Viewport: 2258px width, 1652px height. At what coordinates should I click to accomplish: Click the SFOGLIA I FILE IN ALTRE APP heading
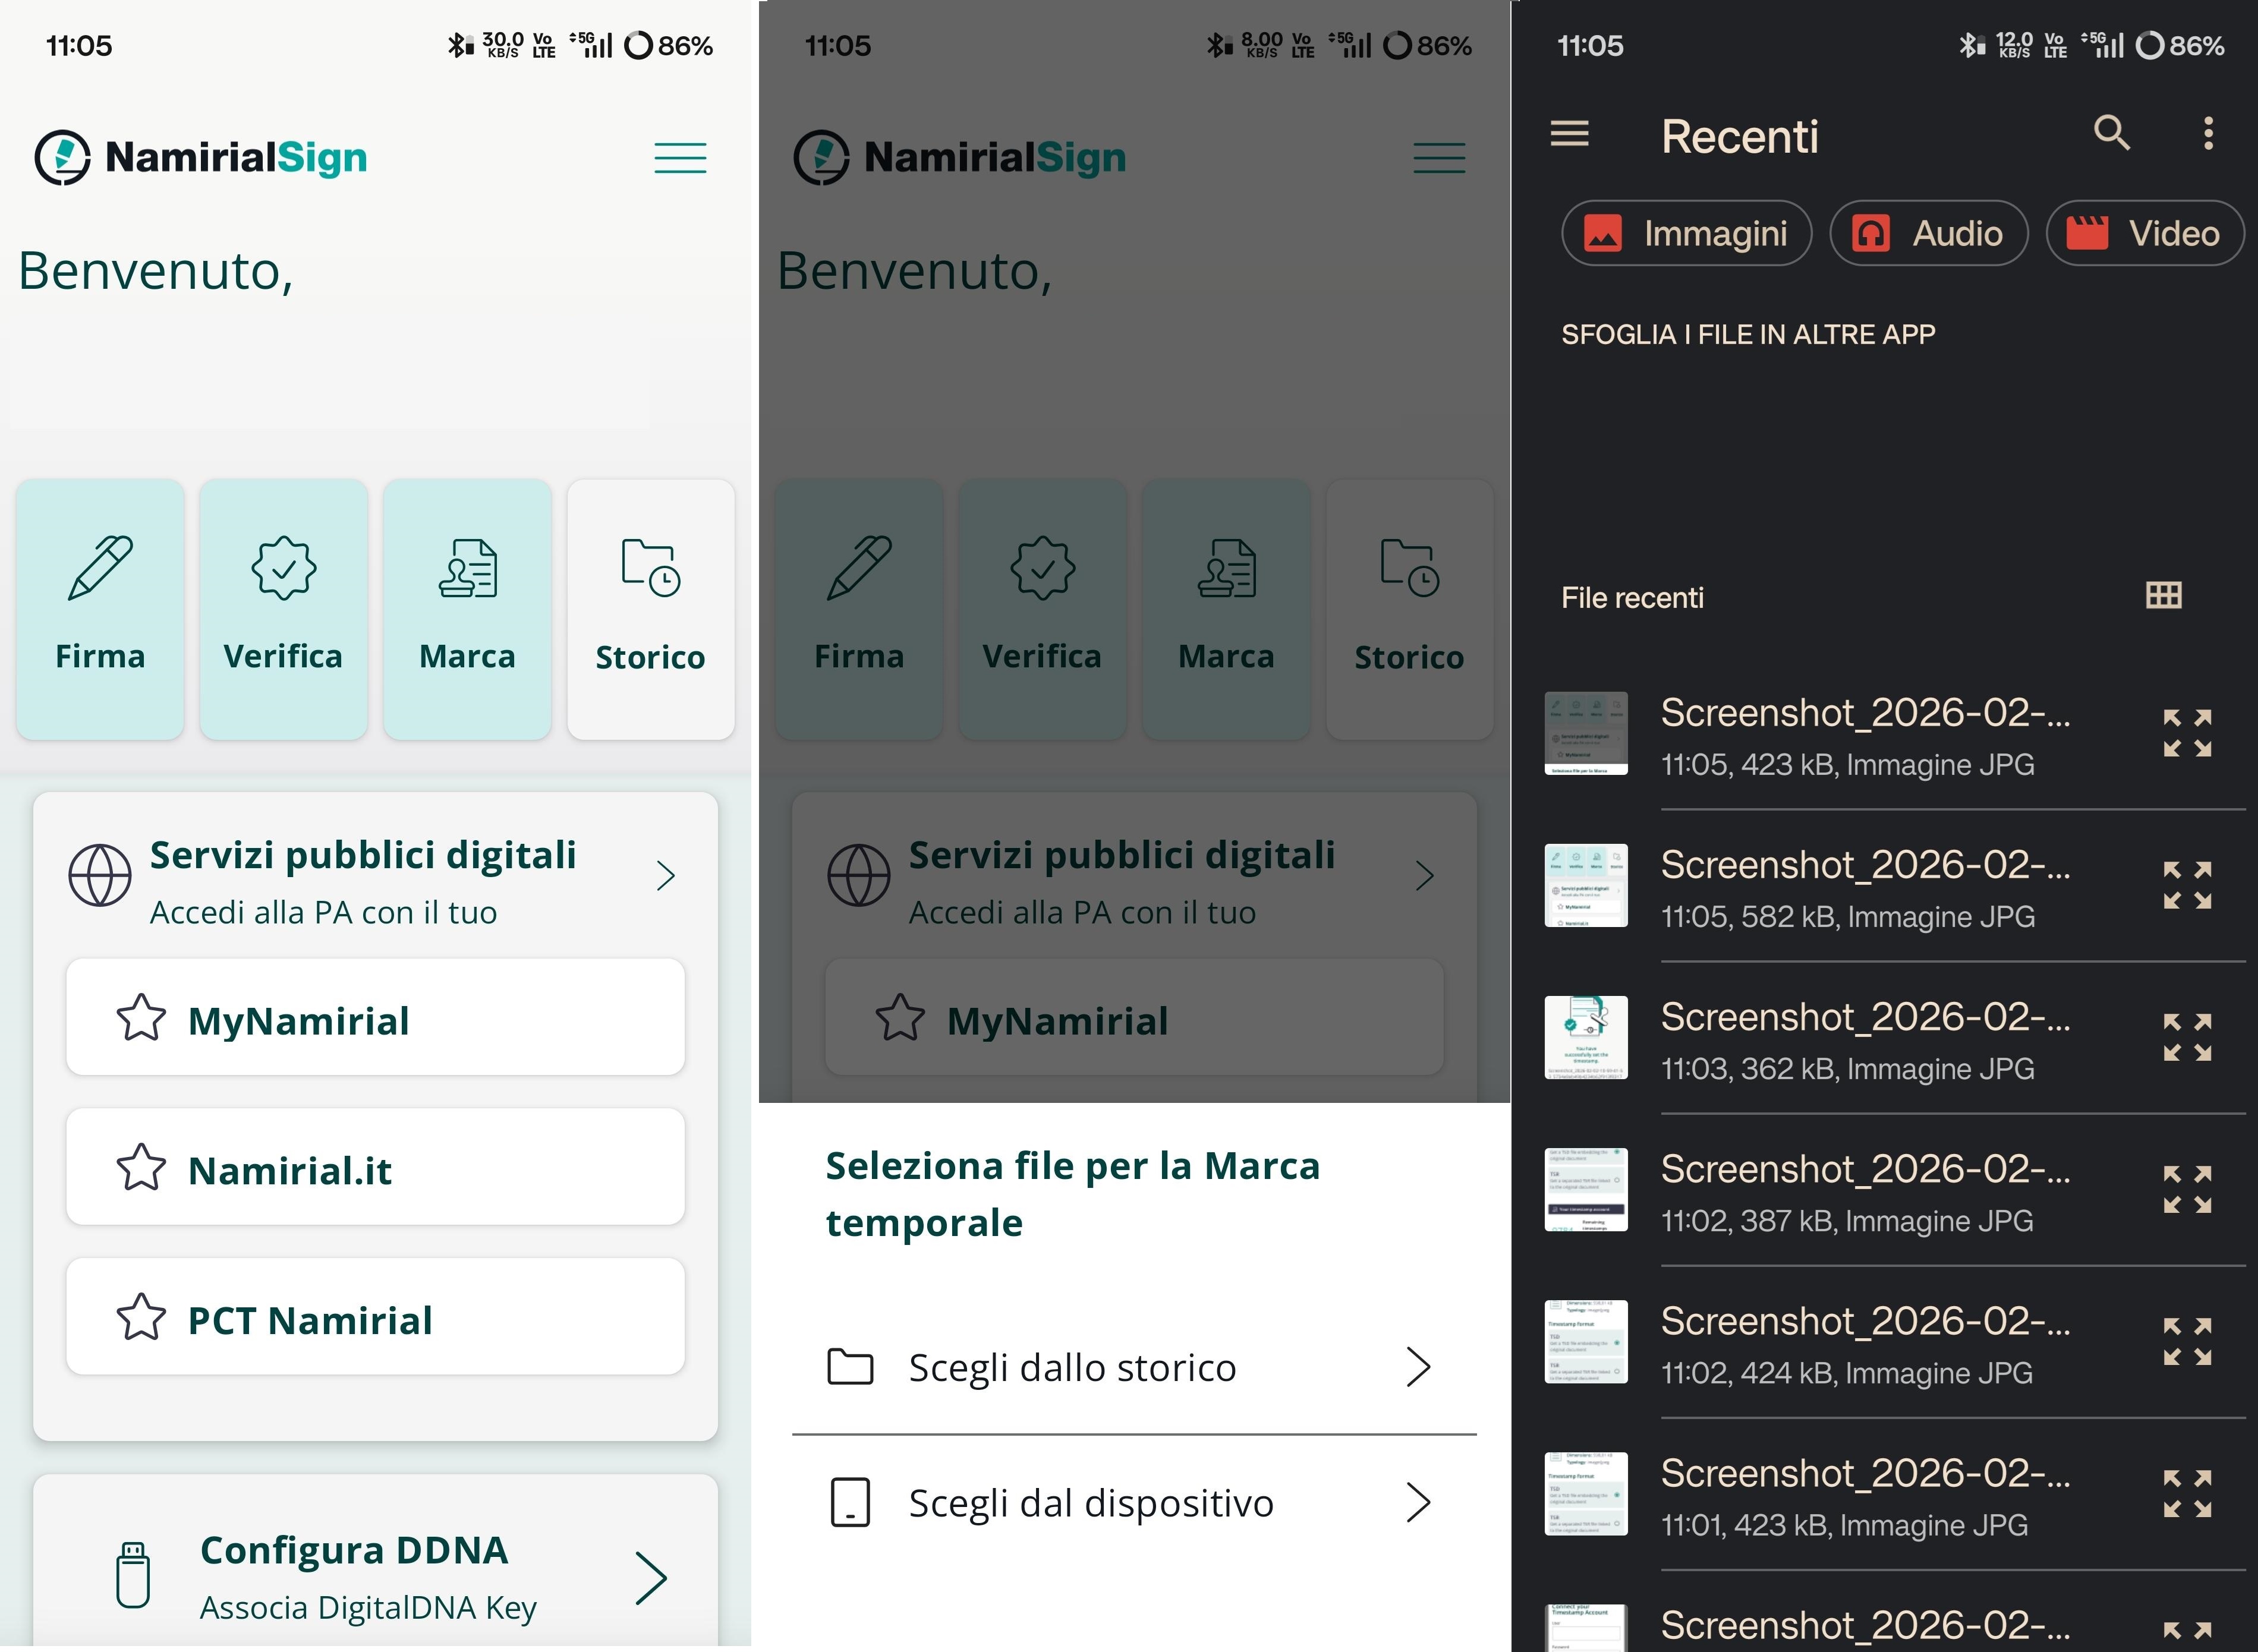(1748, 334)
